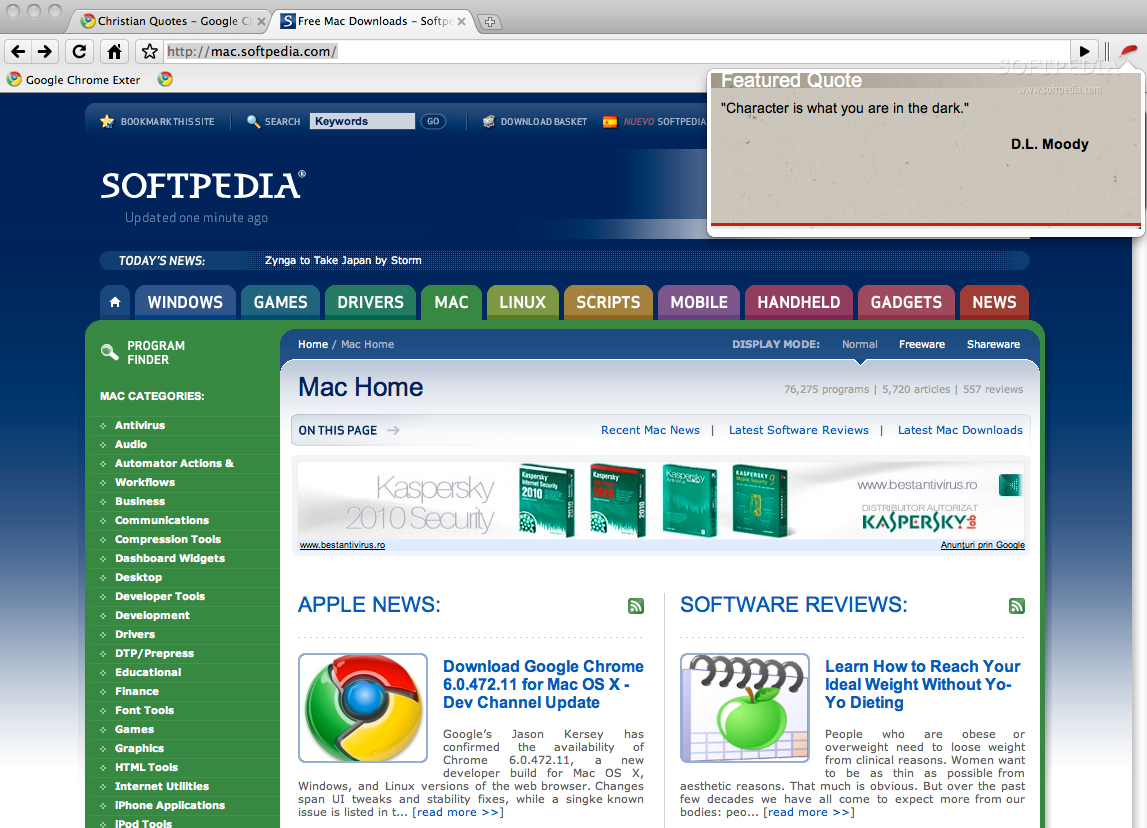Click the second Chrome bookmark icon
Viewport: 1147px width, 828px height.
(165, 79)
